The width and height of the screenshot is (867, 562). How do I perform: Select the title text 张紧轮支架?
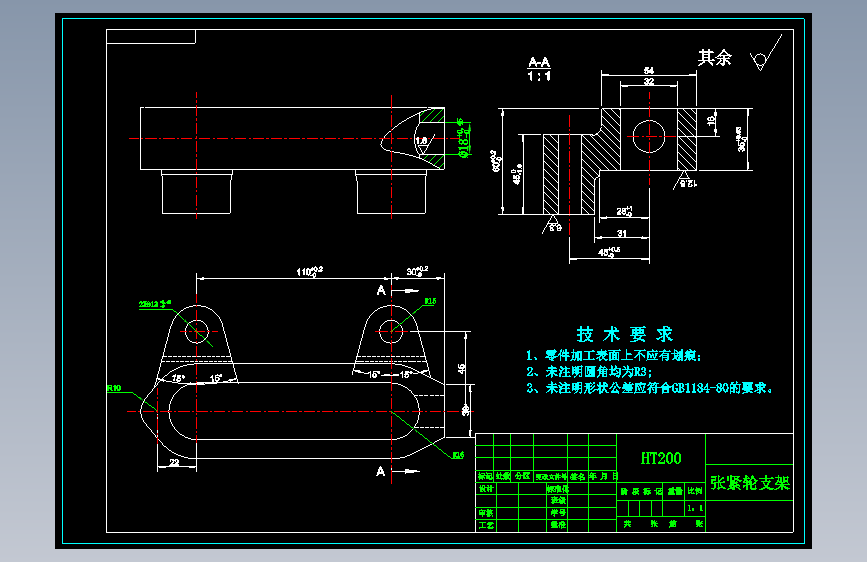pyautogui.click(x=750, y=483)
